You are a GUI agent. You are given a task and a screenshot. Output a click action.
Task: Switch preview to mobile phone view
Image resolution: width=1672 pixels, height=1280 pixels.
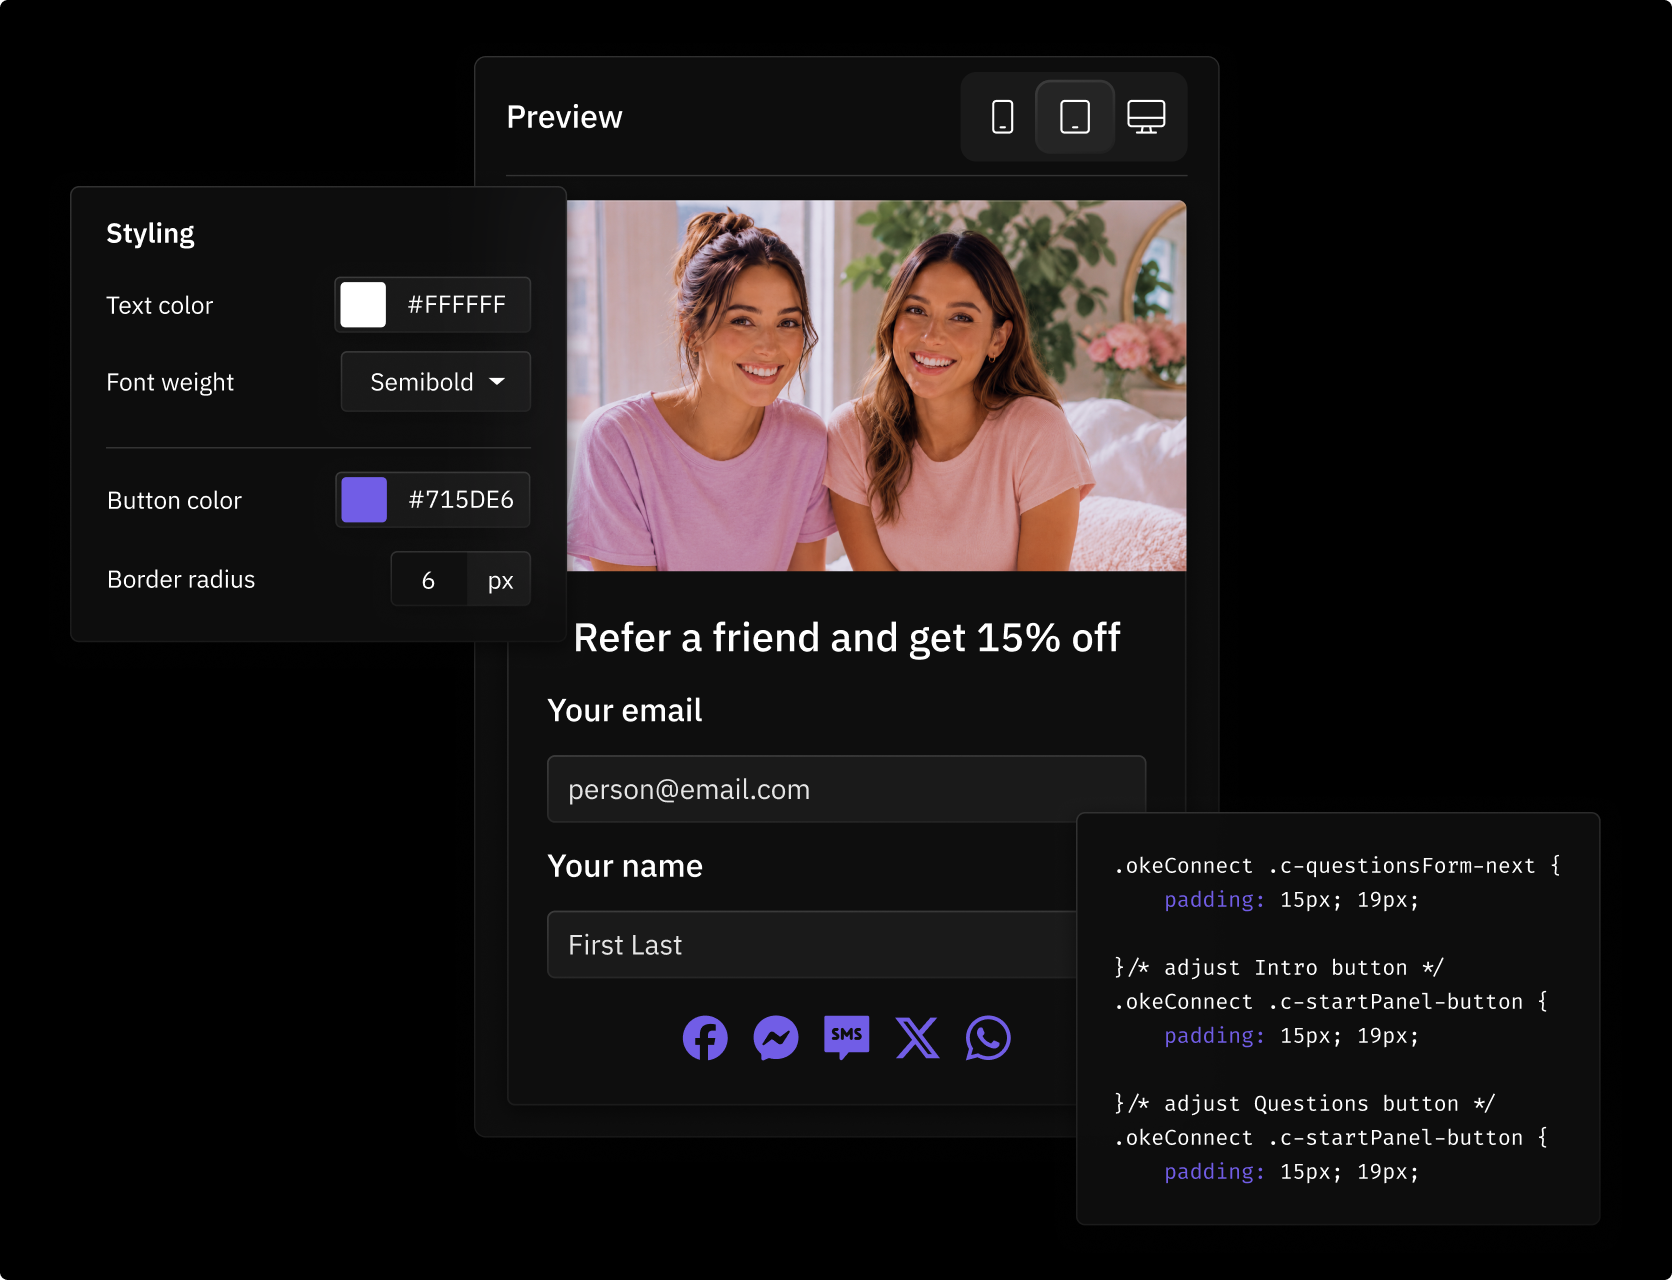coord(1002,117)
